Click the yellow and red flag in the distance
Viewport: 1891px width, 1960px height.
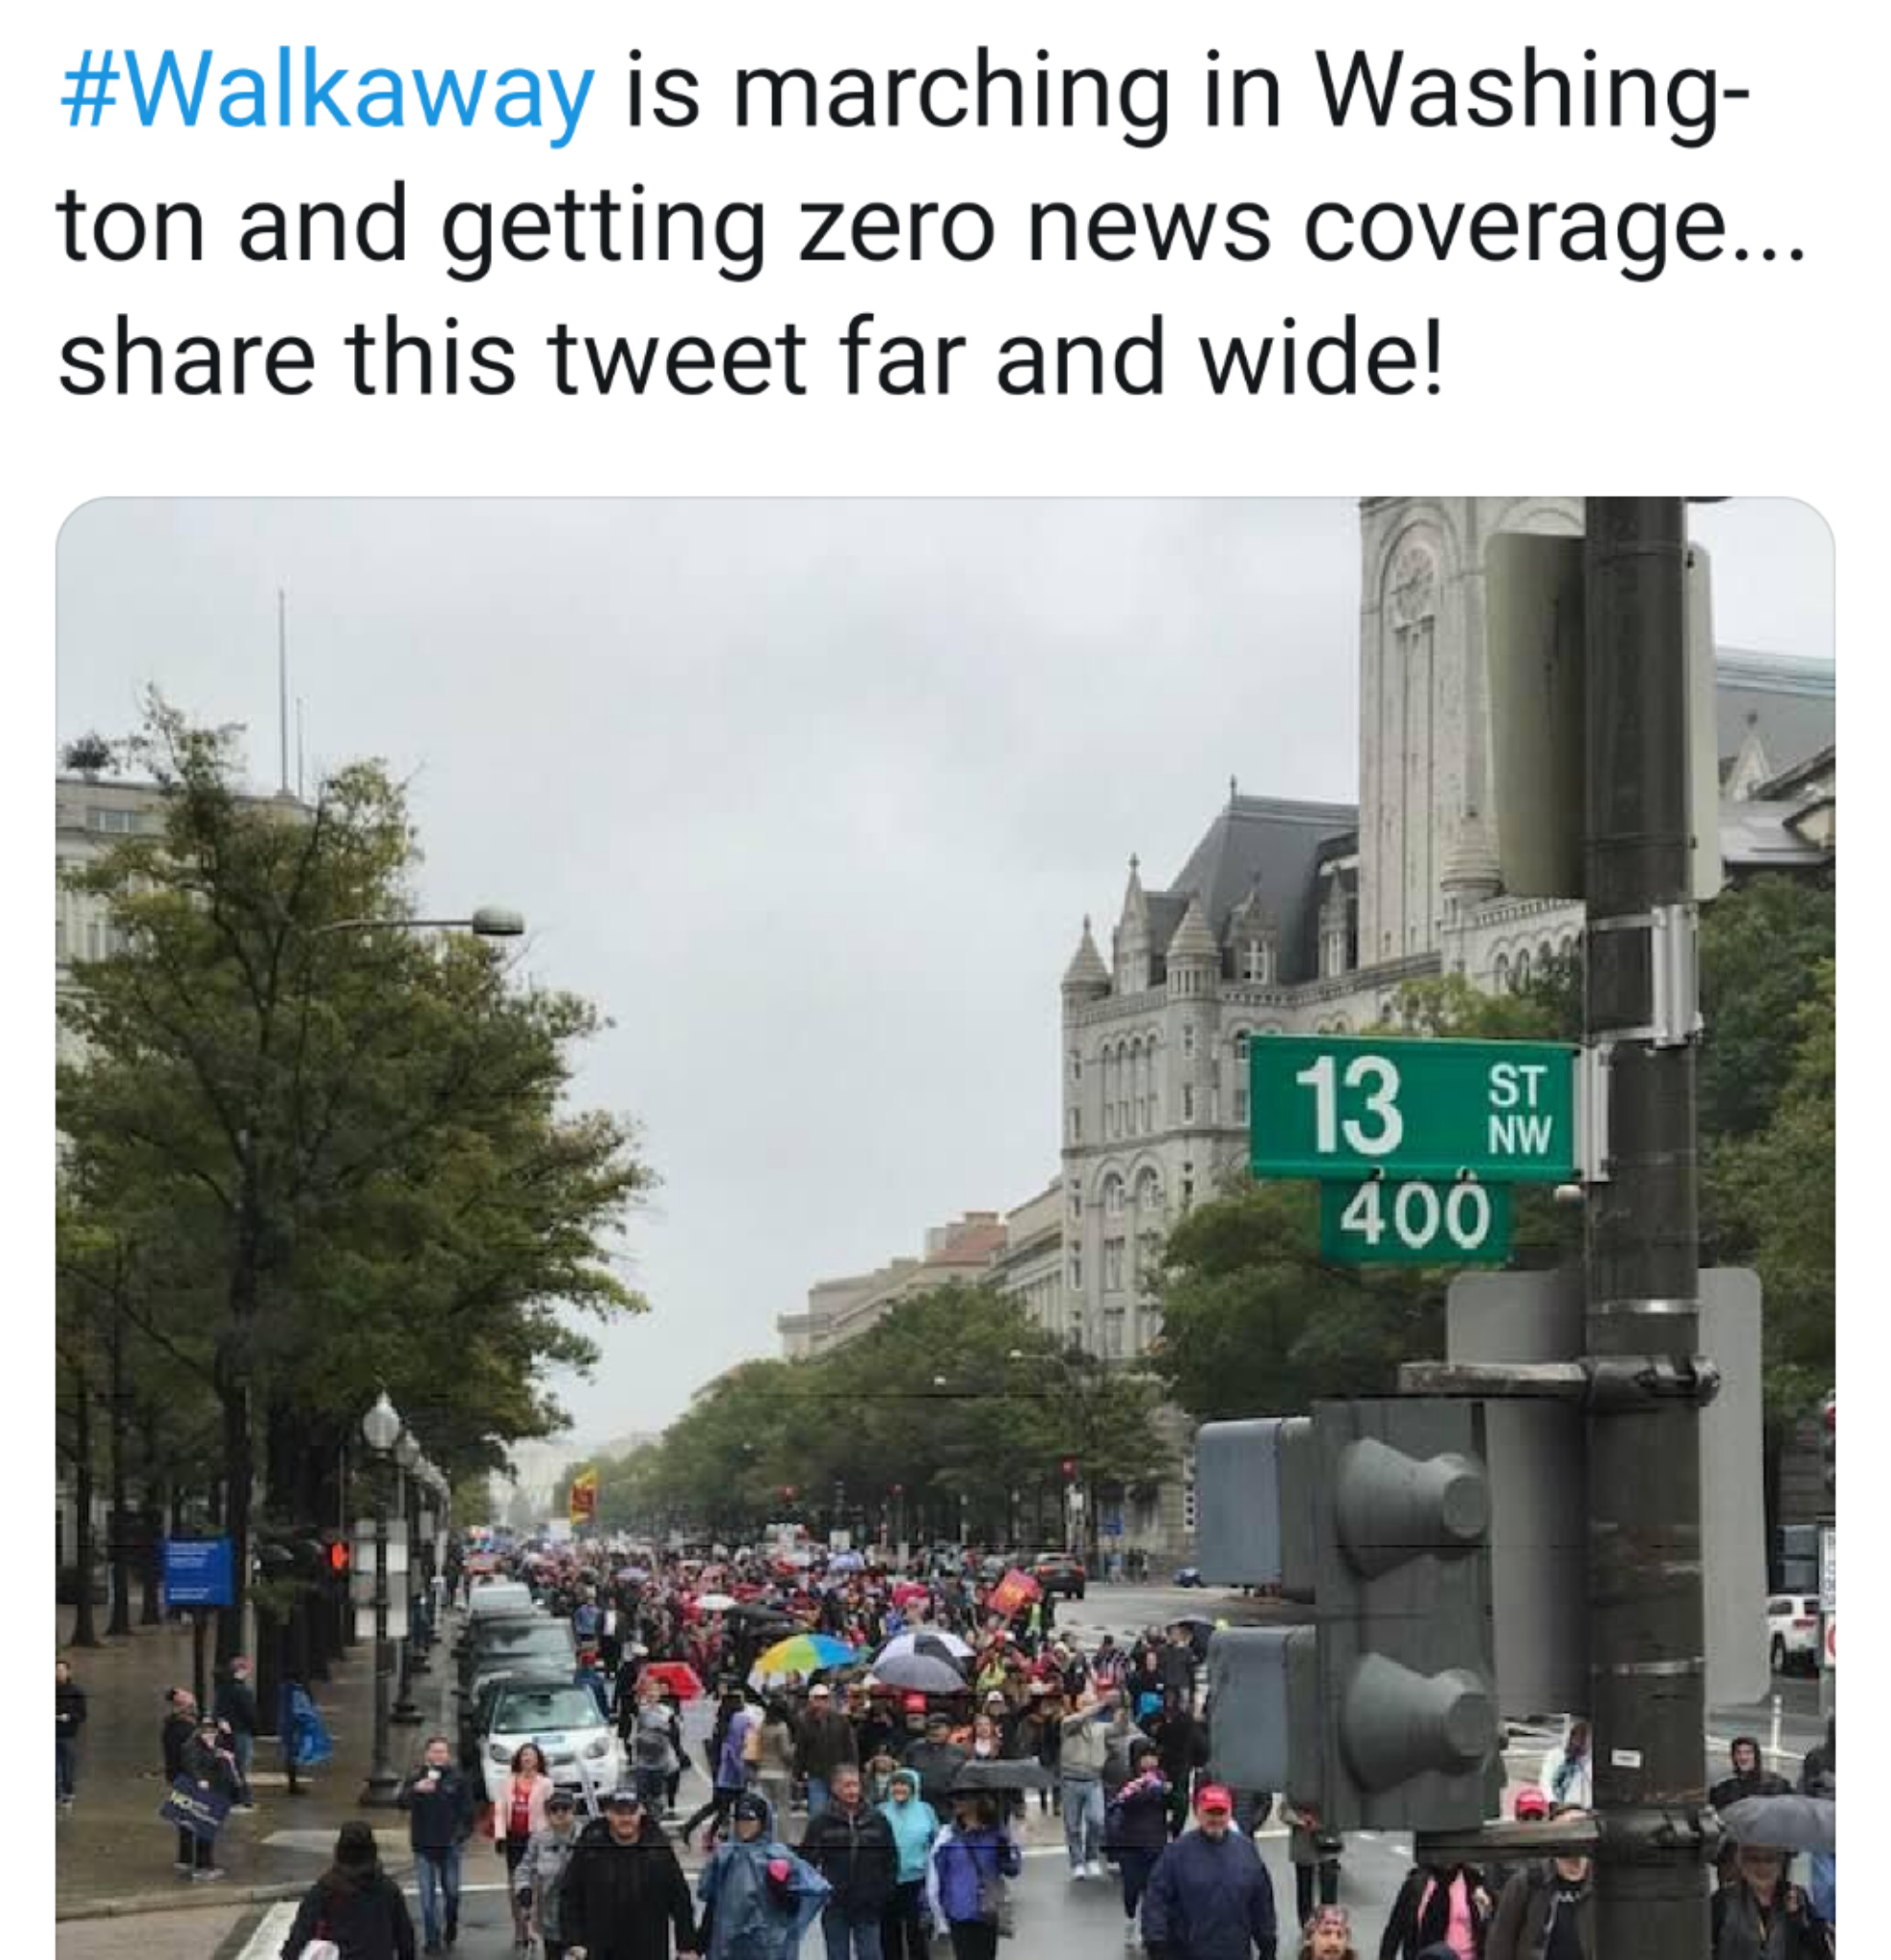pyautogui.click(x=583, y=1497)
